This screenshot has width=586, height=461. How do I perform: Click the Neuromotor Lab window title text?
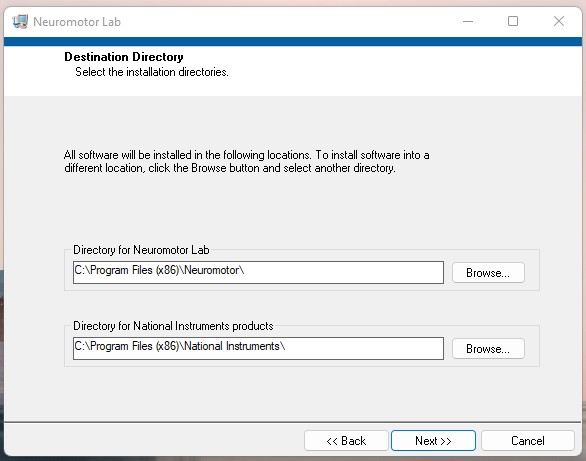click(x=77, y=22)
